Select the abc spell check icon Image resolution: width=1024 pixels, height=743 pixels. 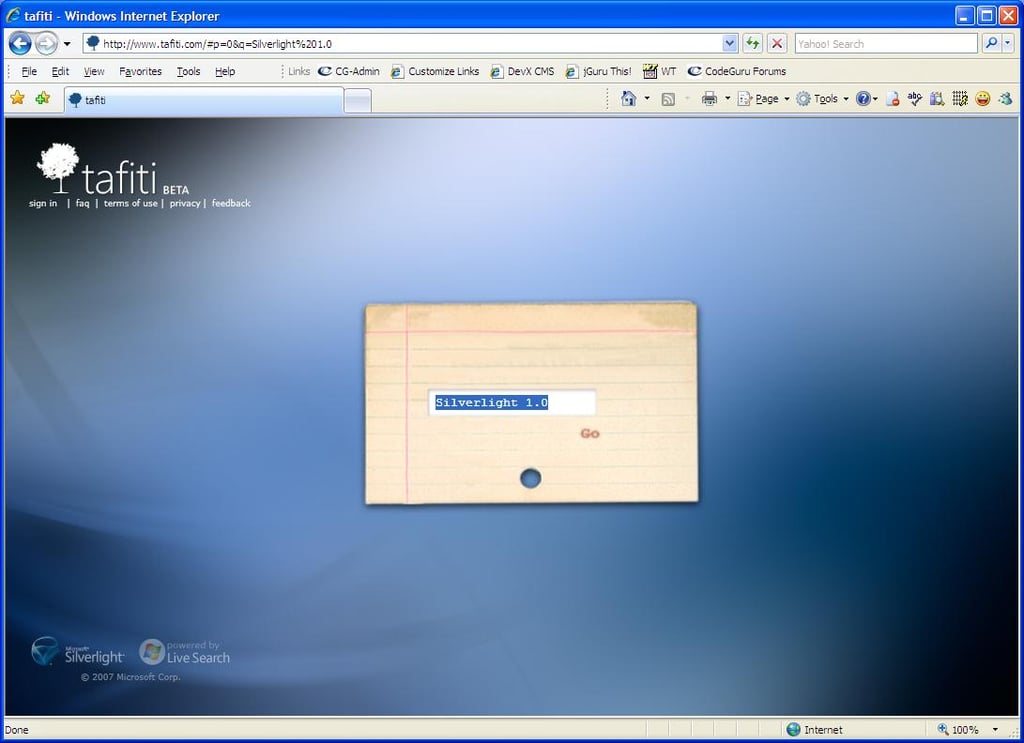tap(914, 98)
